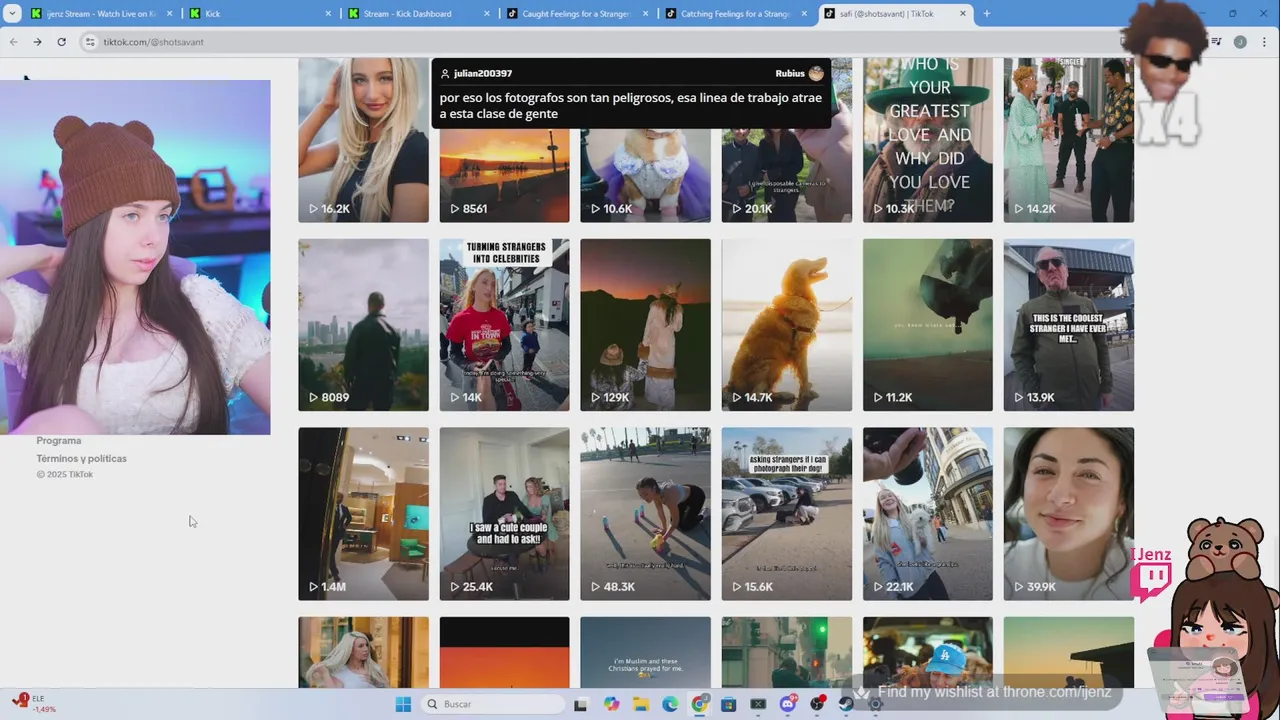The width and height of the screenshot is (1280, 720).
Task: Expand the tab search dropdown arrow
Action: tap(12, 14)
